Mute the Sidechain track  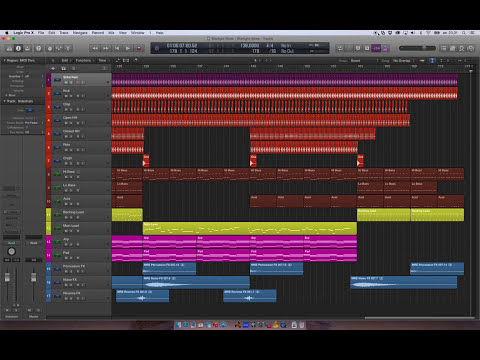point(66,82)
